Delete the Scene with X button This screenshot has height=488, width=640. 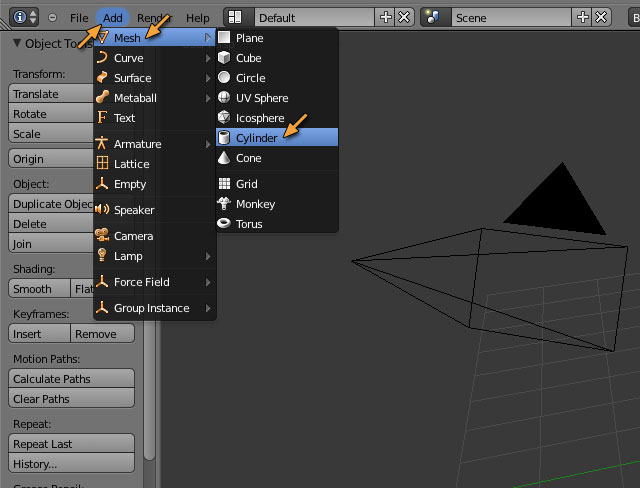601,18
